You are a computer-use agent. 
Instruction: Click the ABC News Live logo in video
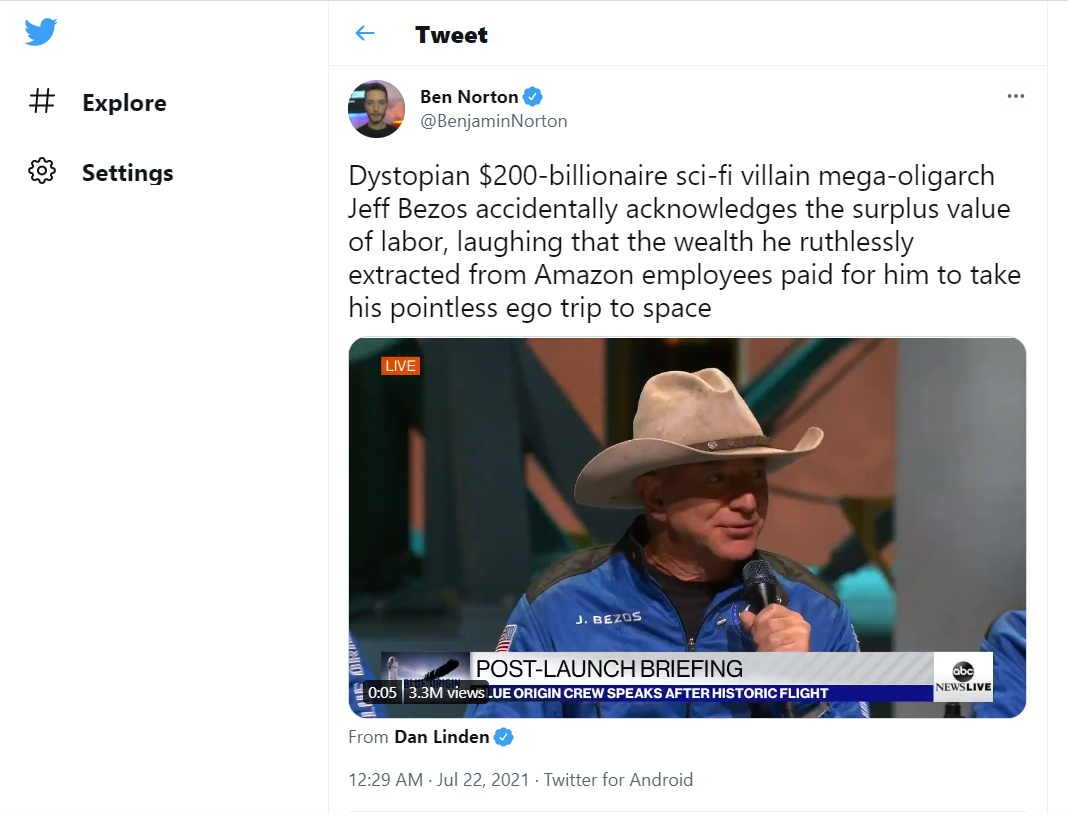coord(963,677)
